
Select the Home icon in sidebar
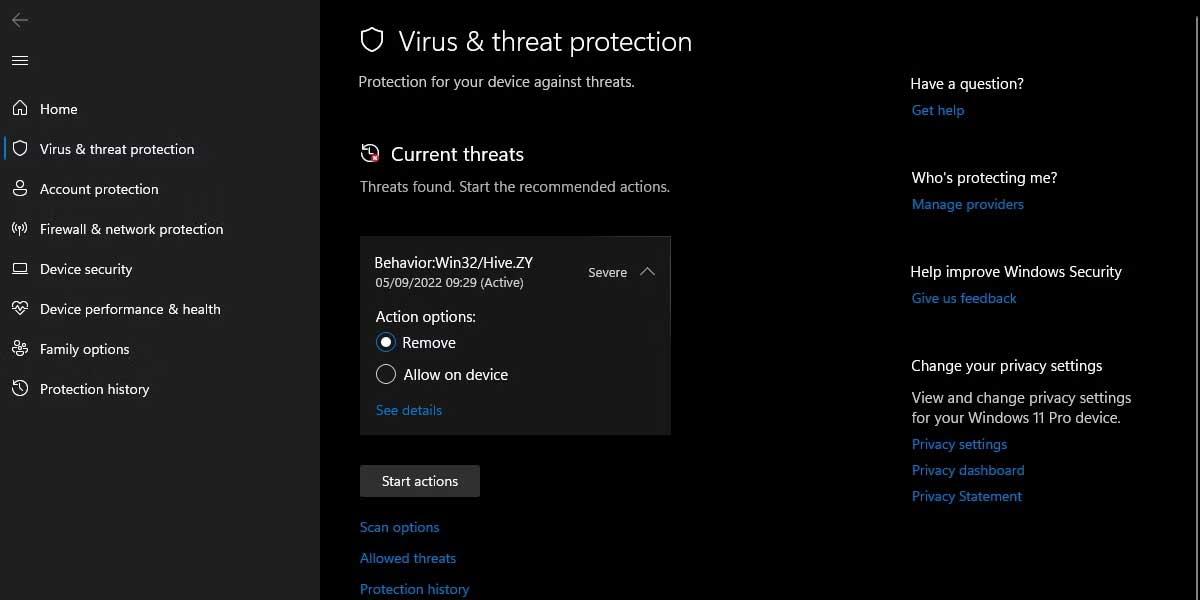point(21,108)
